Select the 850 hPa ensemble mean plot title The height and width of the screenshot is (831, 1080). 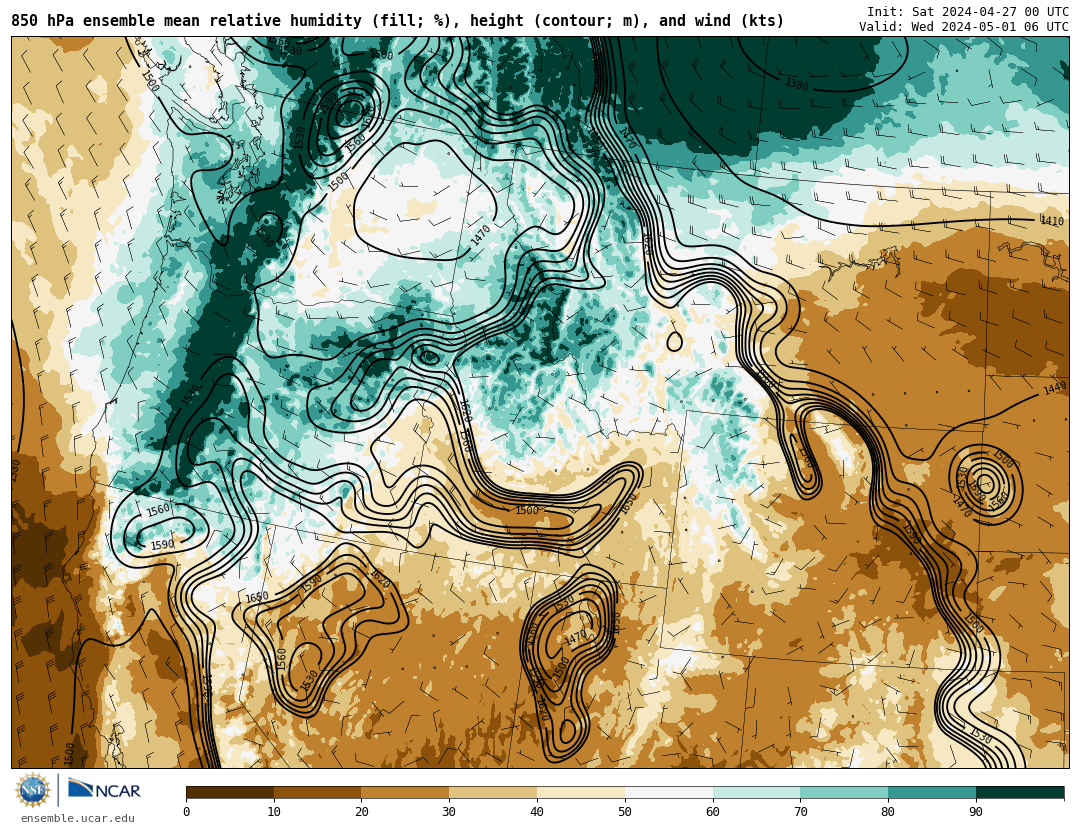pyautogui.click(x=397, y=21)
